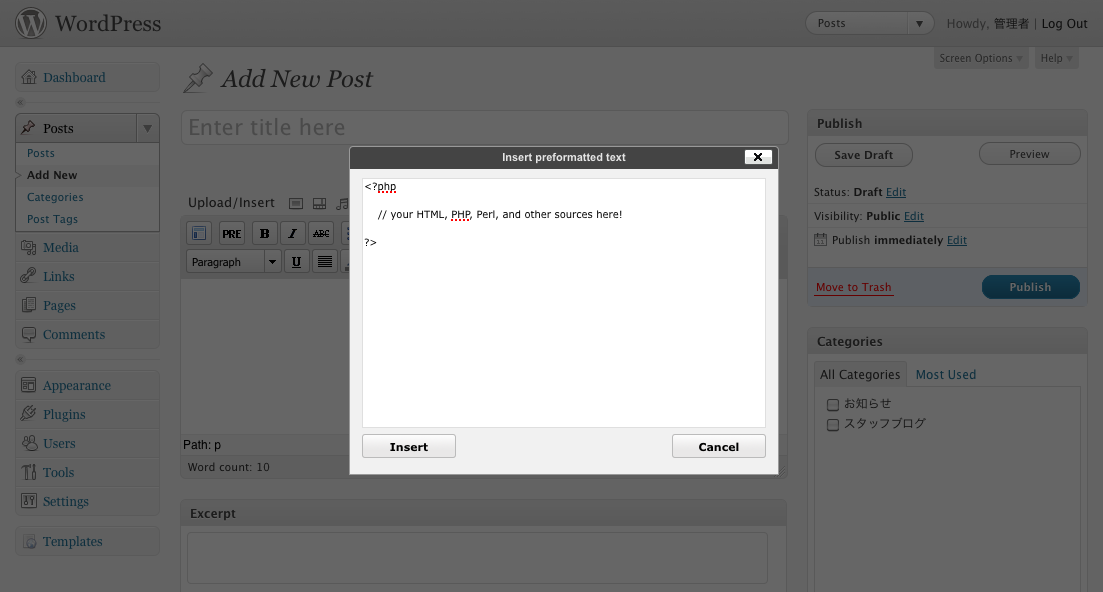Select Add New in the Posts submenu

(52, 175)
